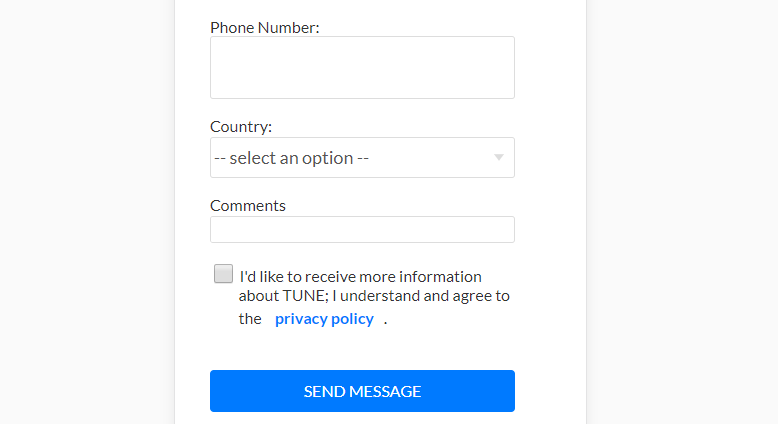Viewport: 778px width, 424px height.
Task: Click the left edge of SEND MESSAGE button
Action: pos(222,391)
